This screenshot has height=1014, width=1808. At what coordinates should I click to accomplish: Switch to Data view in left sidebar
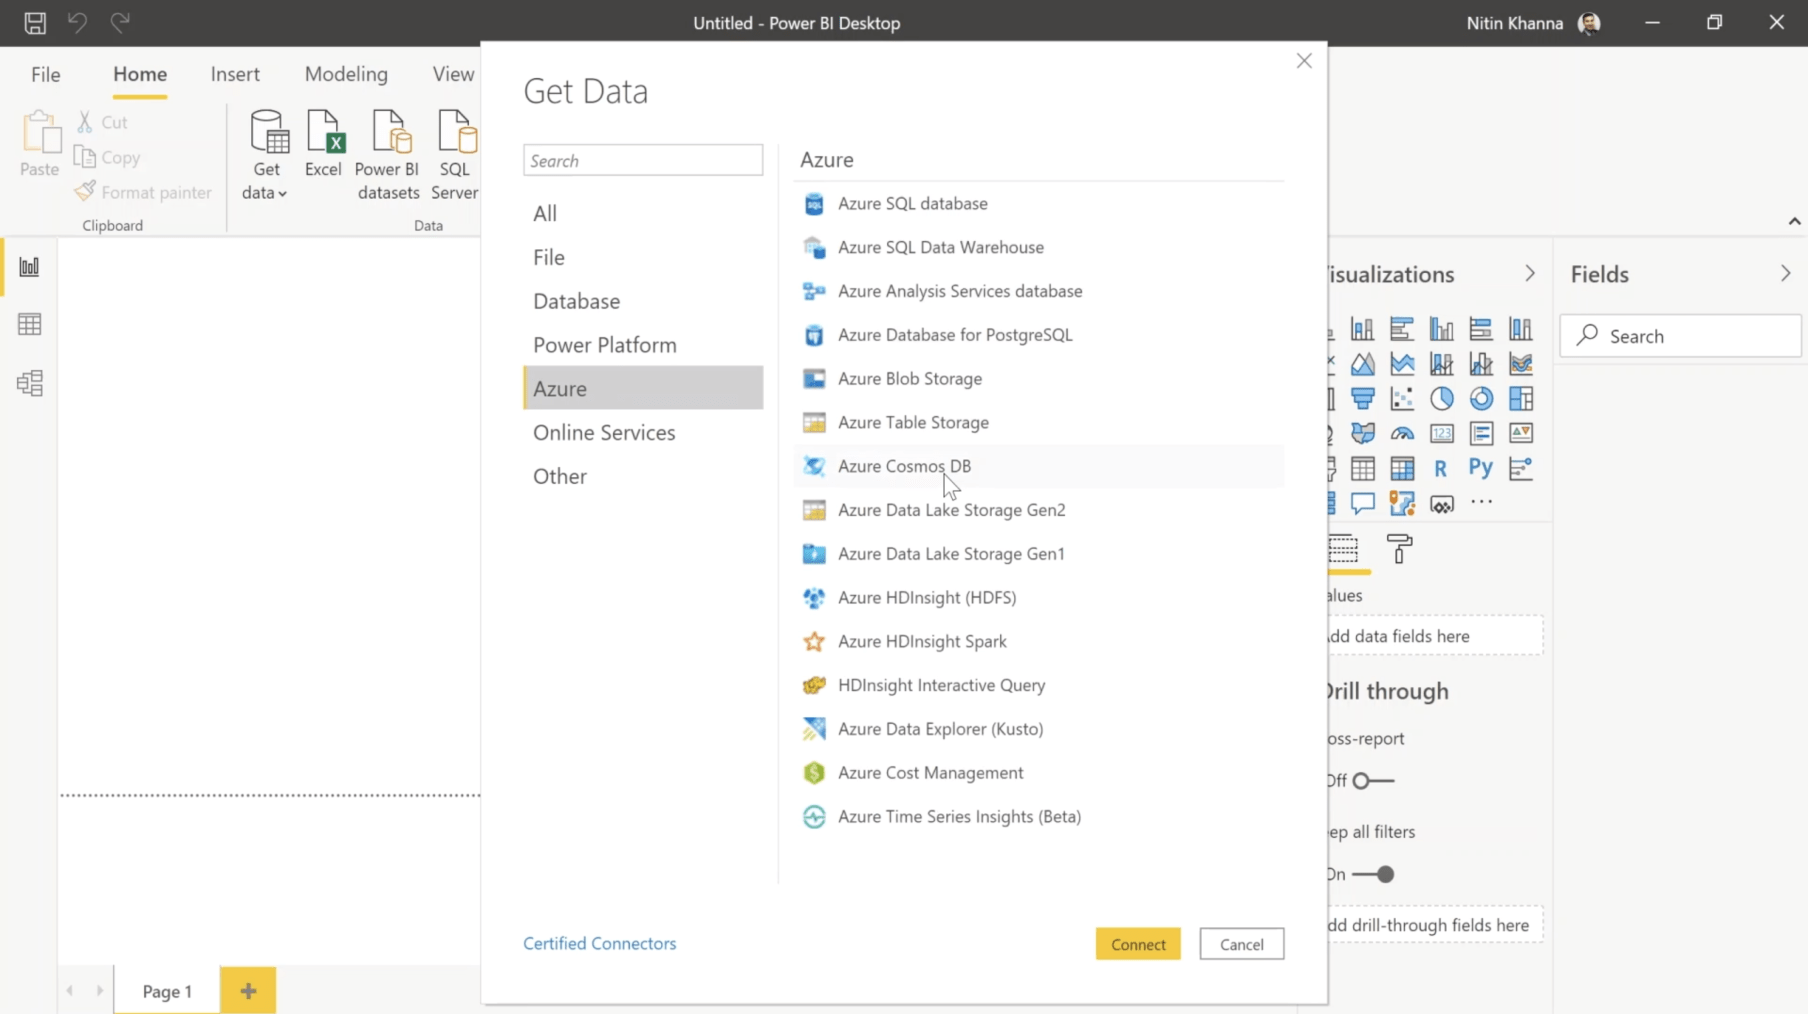pos(29,324)
